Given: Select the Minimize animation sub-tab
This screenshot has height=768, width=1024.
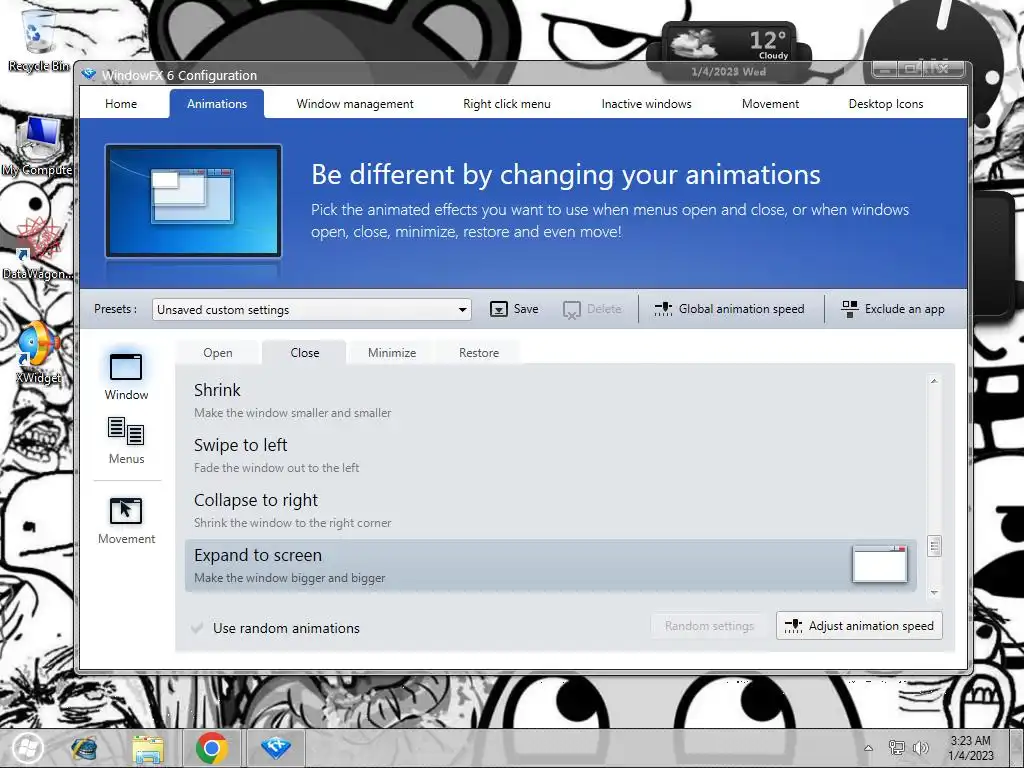Looking at the screenshot, I should pyautogui.click(x=392, y=353).
